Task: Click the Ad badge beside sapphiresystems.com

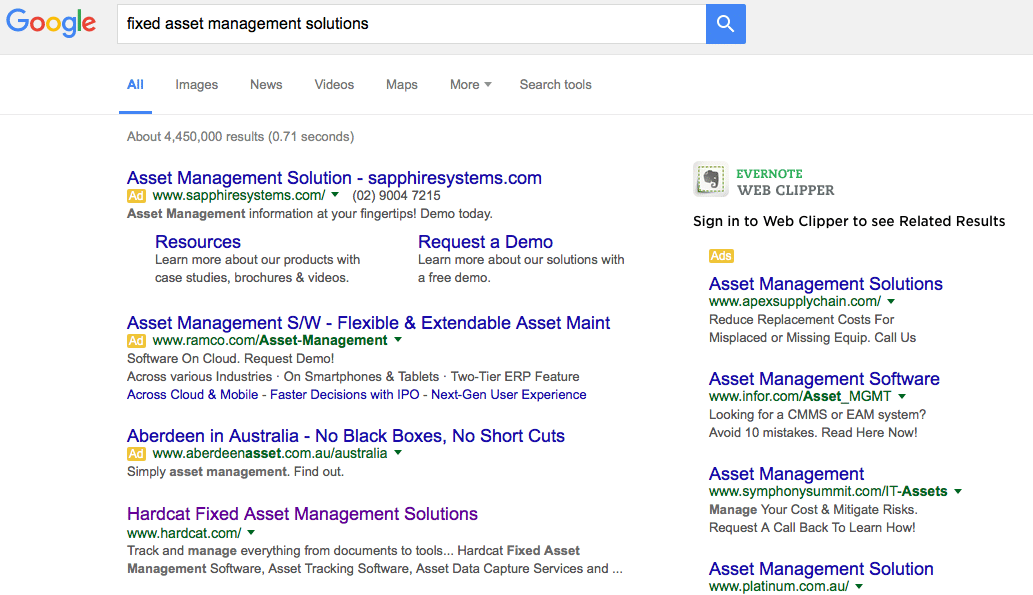Action: click(x=136, y=196)
